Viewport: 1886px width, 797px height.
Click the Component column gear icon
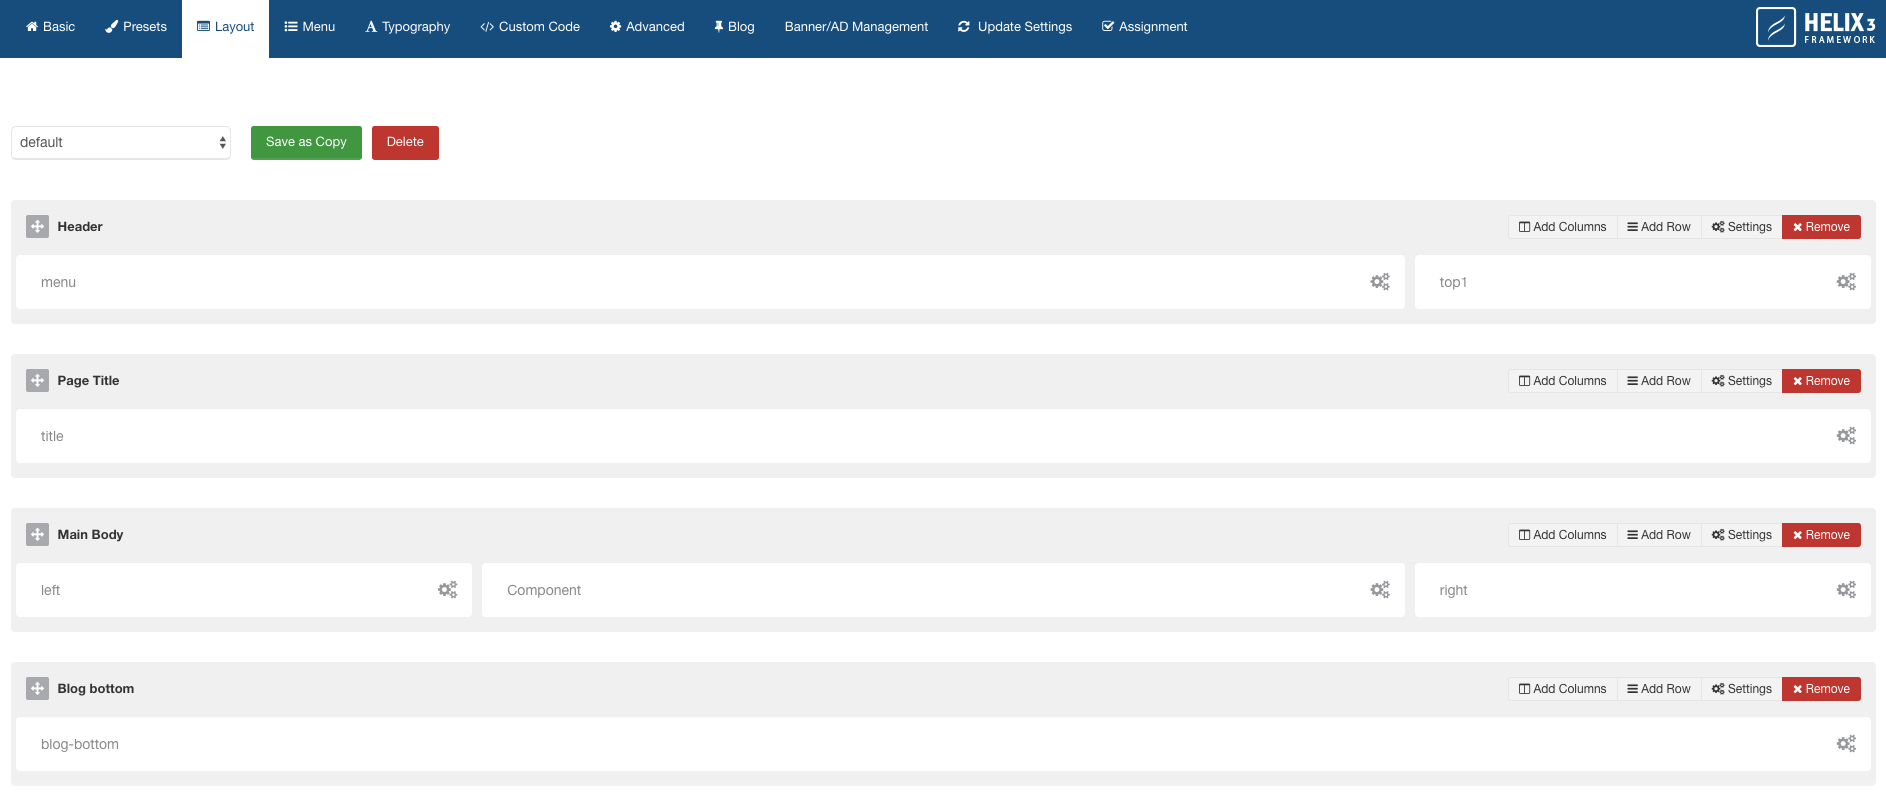[1380, 590]
